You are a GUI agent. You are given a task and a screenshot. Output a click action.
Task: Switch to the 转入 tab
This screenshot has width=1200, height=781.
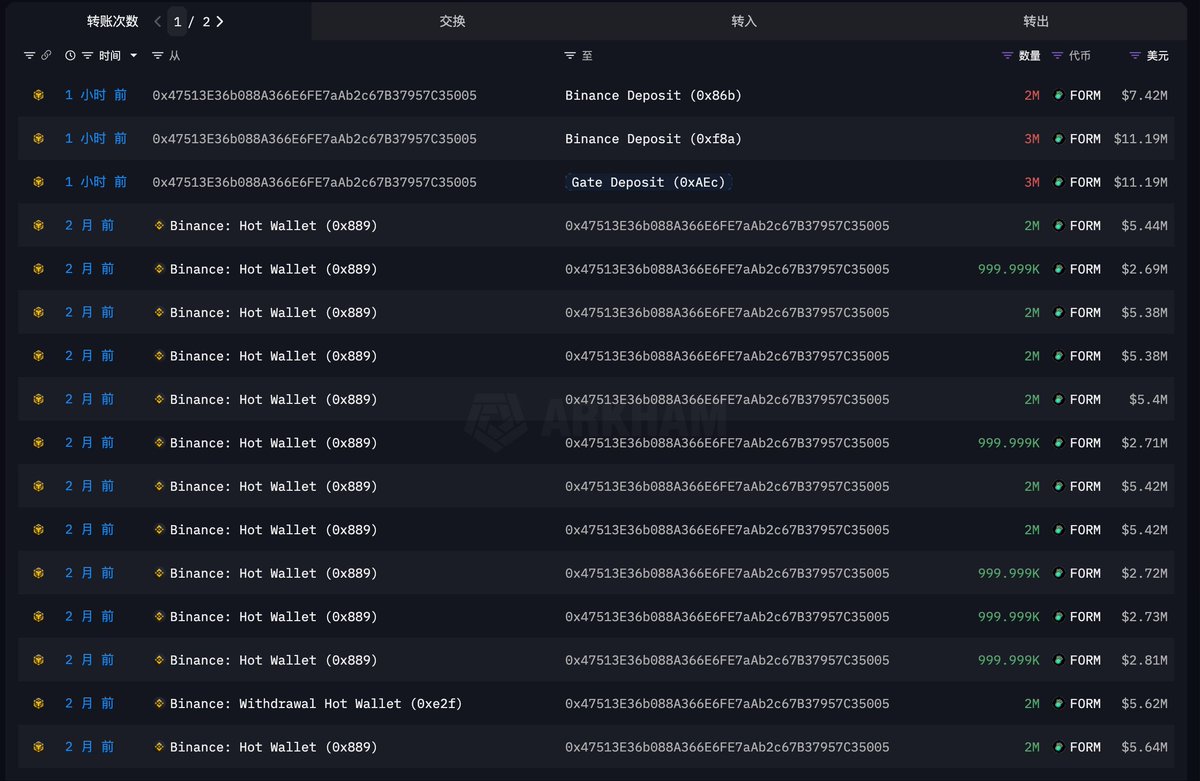pyautogui.click(x=744, y=21)
